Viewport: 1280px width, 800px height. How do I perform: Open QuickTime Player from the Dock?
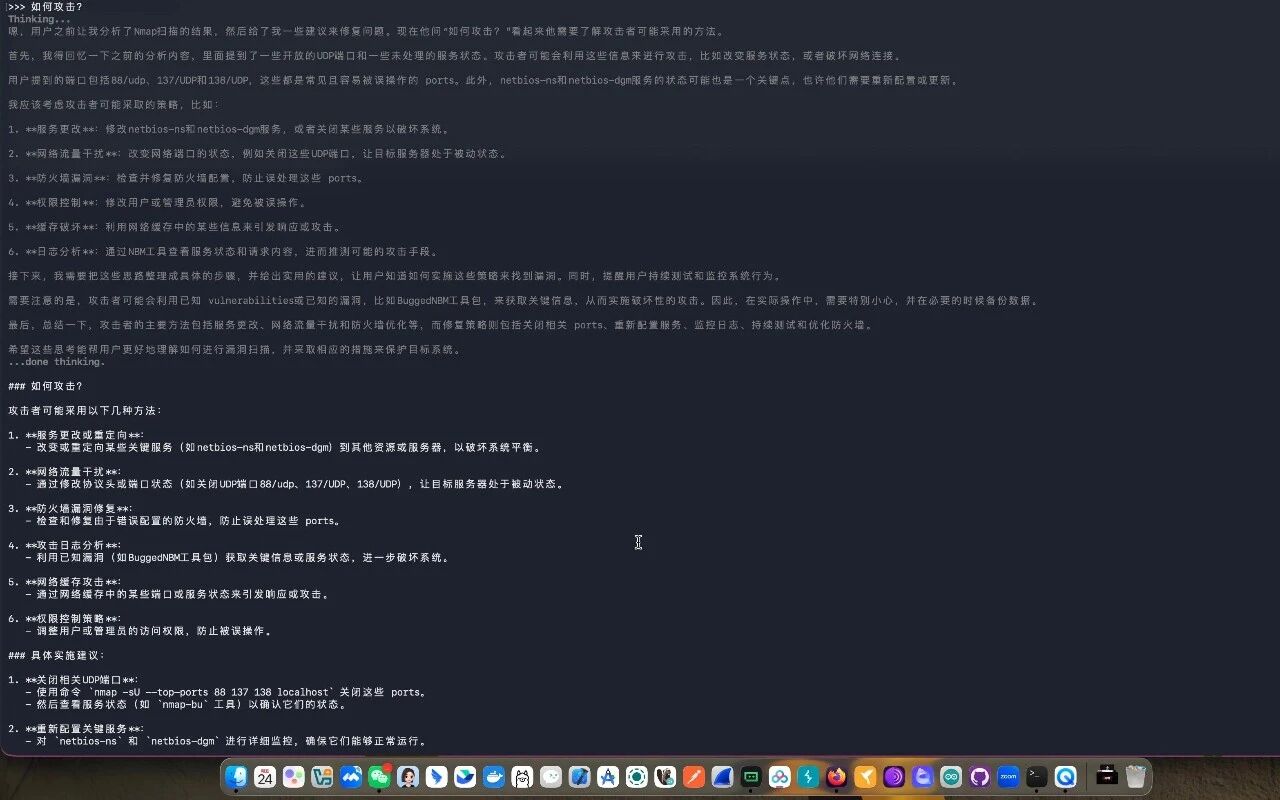pyautogui.click(x=1066, y=777)
